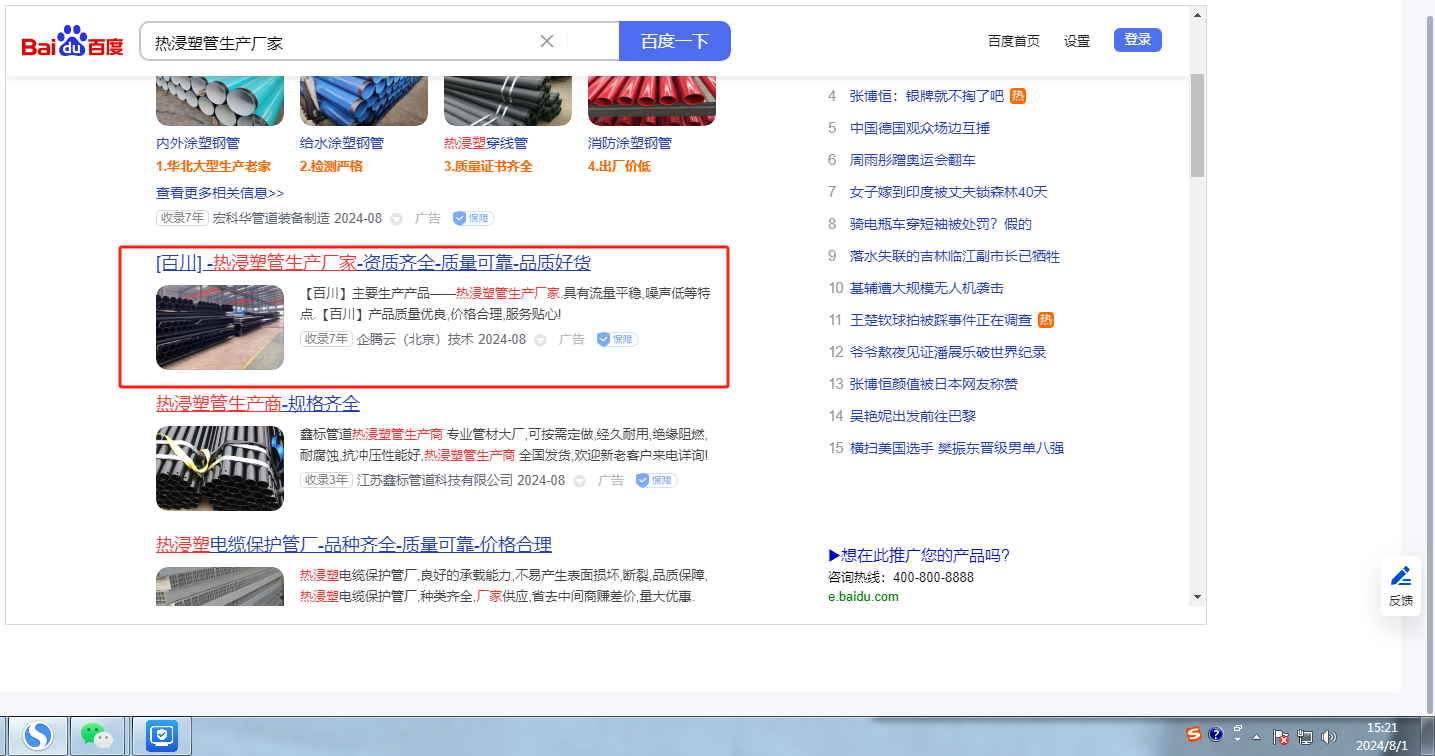Open the 百度首页 link

pyautogui.click(x=1014, y=41)
